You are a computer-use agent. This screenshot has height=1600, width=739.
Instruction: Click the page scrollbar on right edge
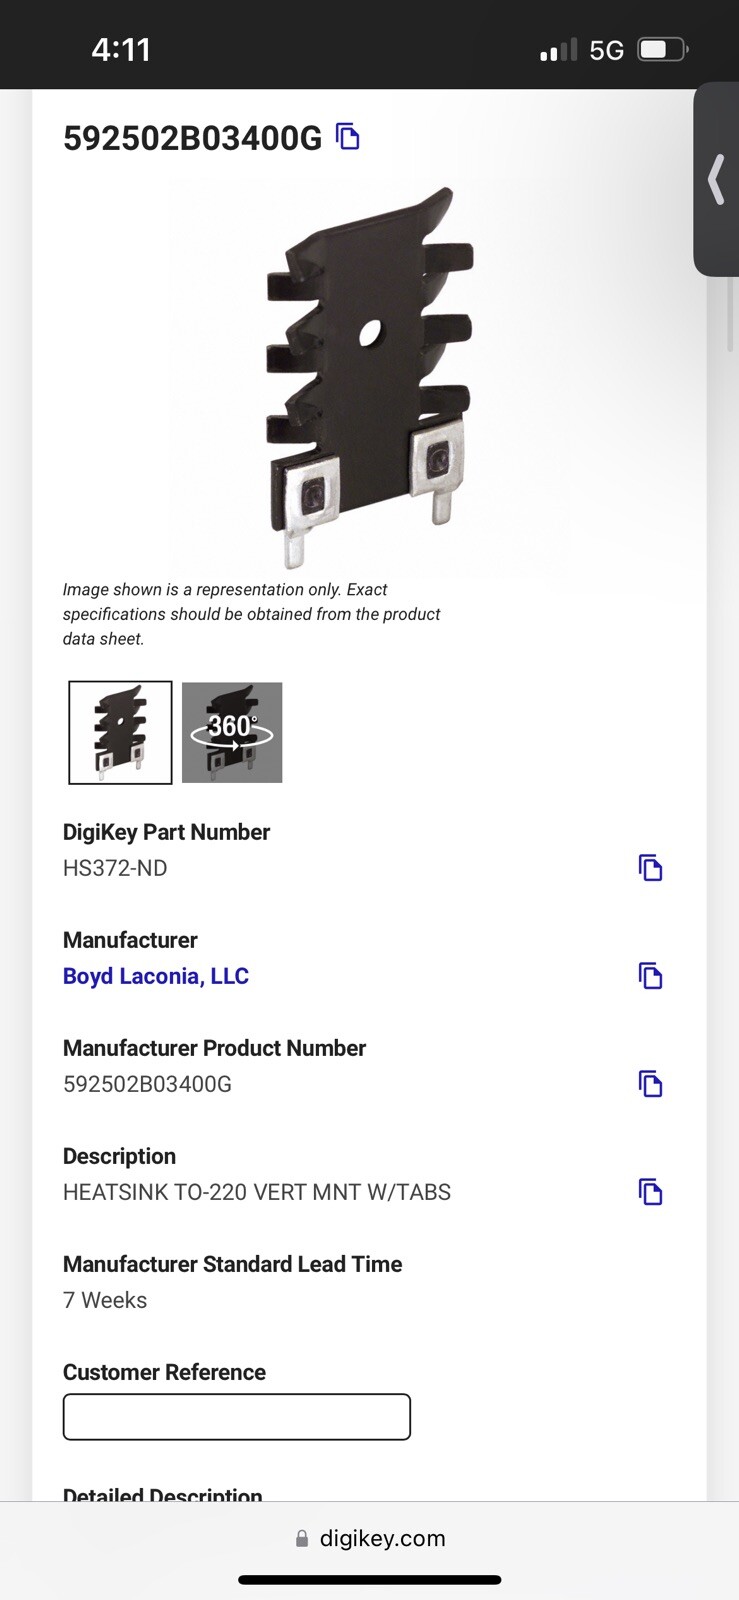pyautogui.click(x=731, y=315)
